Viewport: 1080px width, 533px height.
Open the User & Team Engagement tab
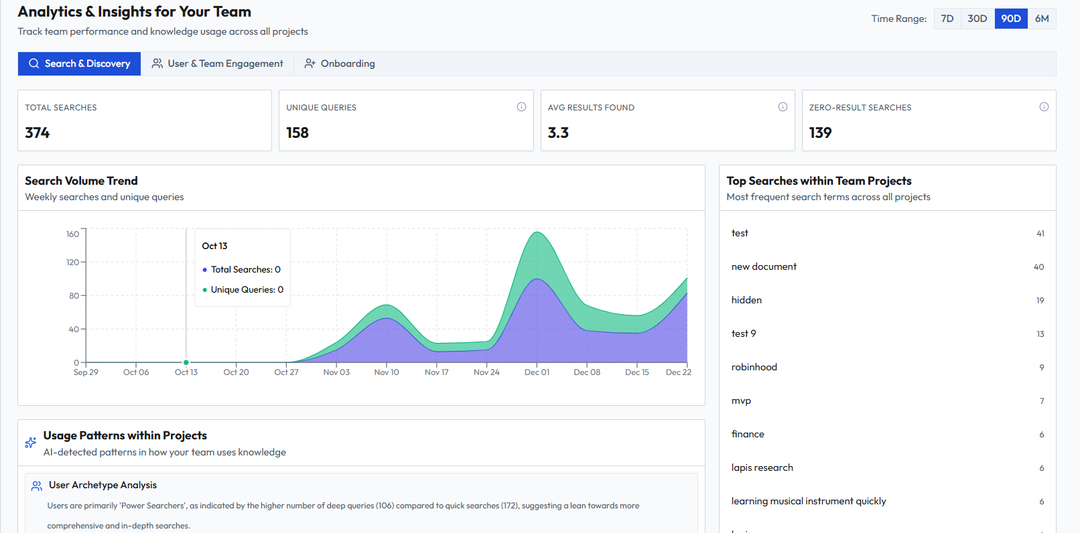pyautogui.click(x=218, y=64)
